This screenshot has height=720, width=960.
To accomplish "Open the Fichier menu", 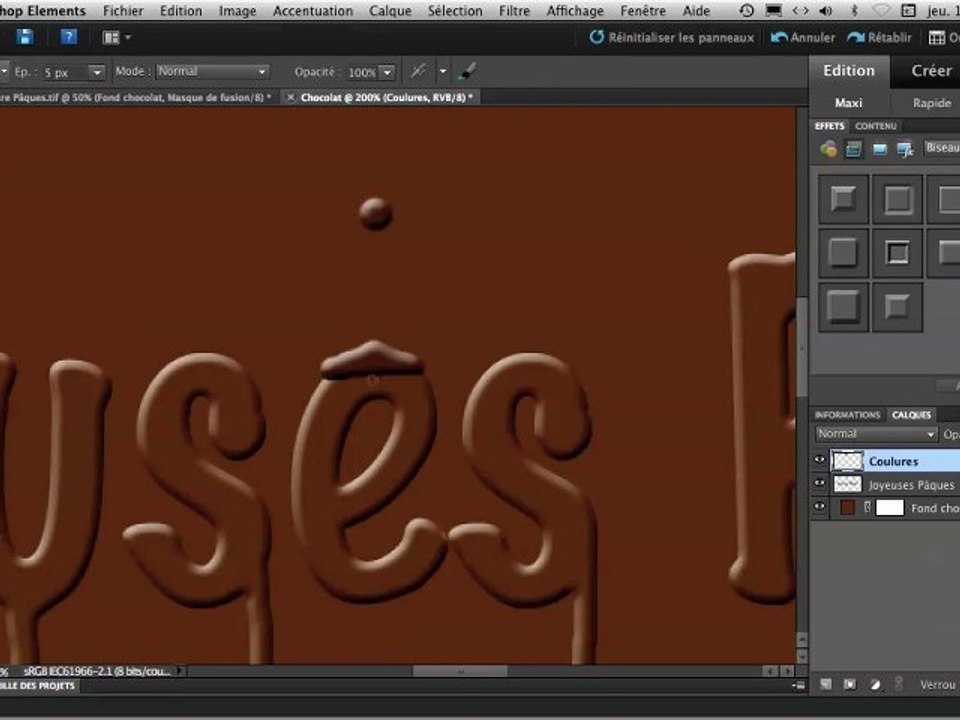I will click(x=123, y=11).
